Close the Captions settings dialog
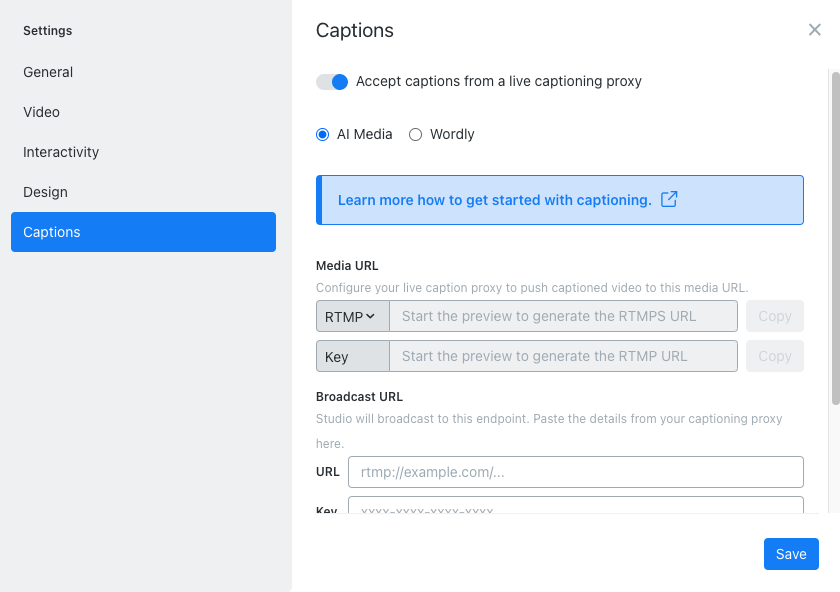840x592 pixels. pos(814,30)
